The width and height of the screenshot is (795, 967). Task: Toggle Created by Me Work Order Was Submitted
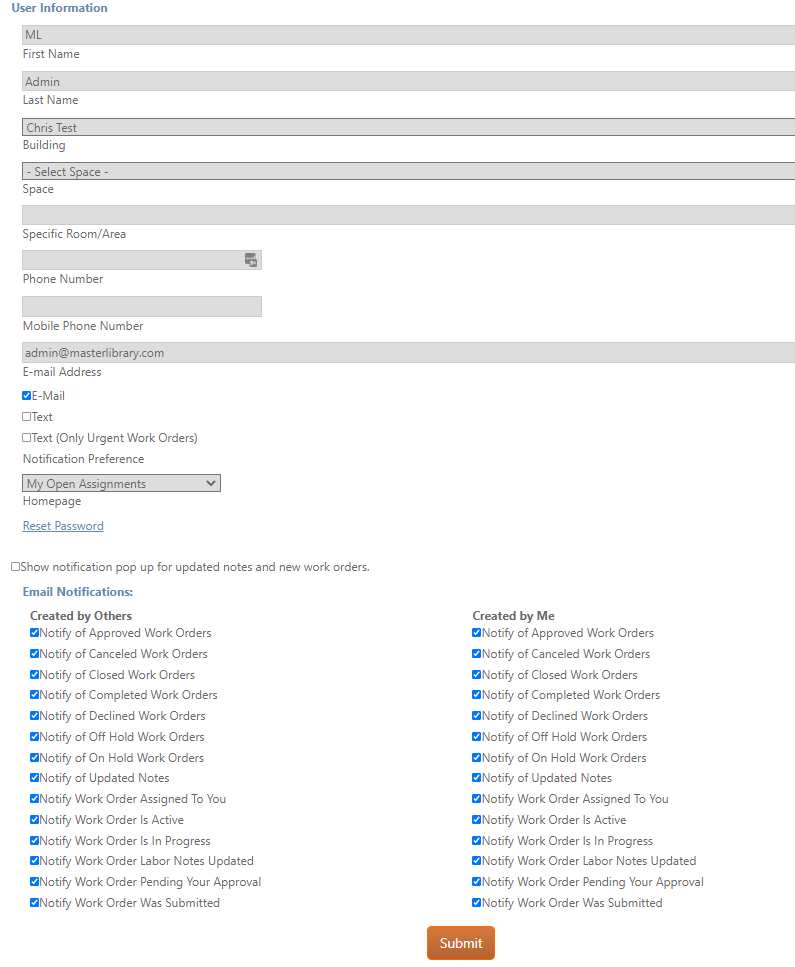(x=477, y=903)
